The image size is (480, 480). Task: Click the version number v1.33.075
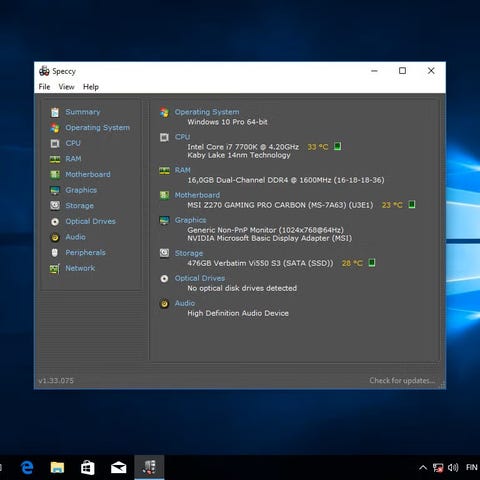coord(56,381)
